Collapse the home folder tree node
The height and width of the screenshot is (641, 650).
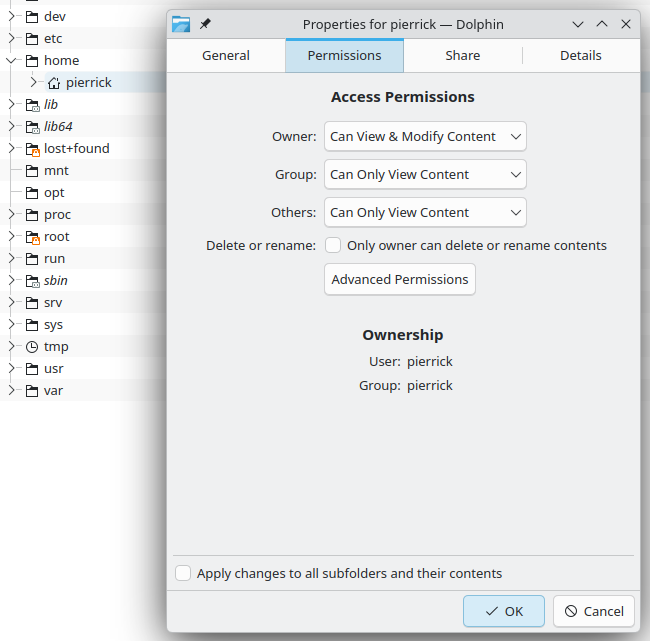click(x=12, y=61)
